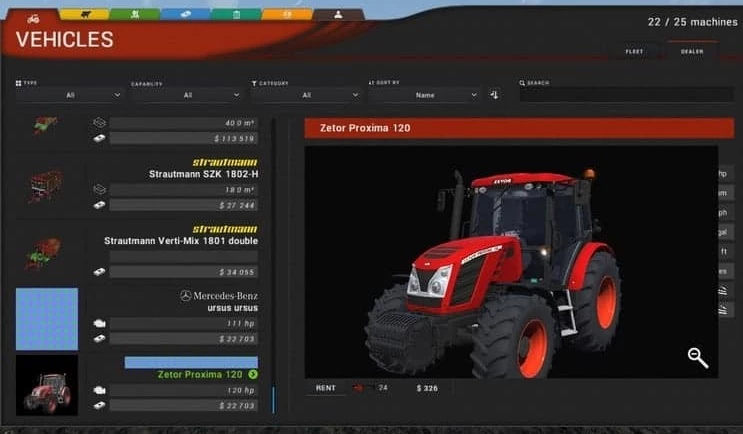Toggle the sort direction arrow icon
Viewport: 743px width, 434px height.
pyautogui.click(x=494, y=95)
